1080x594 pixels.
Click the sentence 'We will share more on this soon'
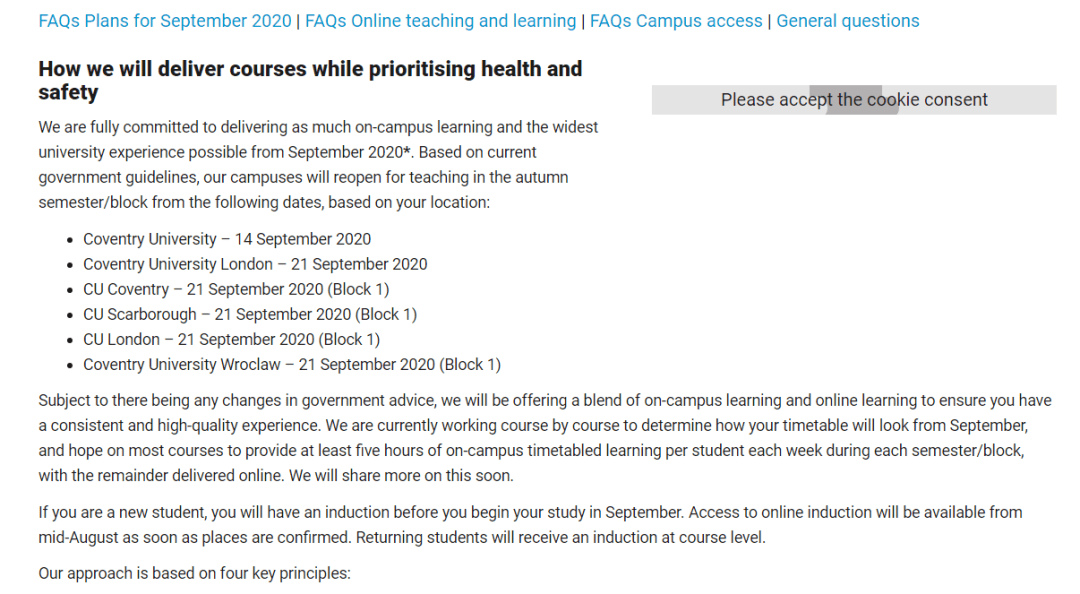pyautogui.click(x=402, y=475)
